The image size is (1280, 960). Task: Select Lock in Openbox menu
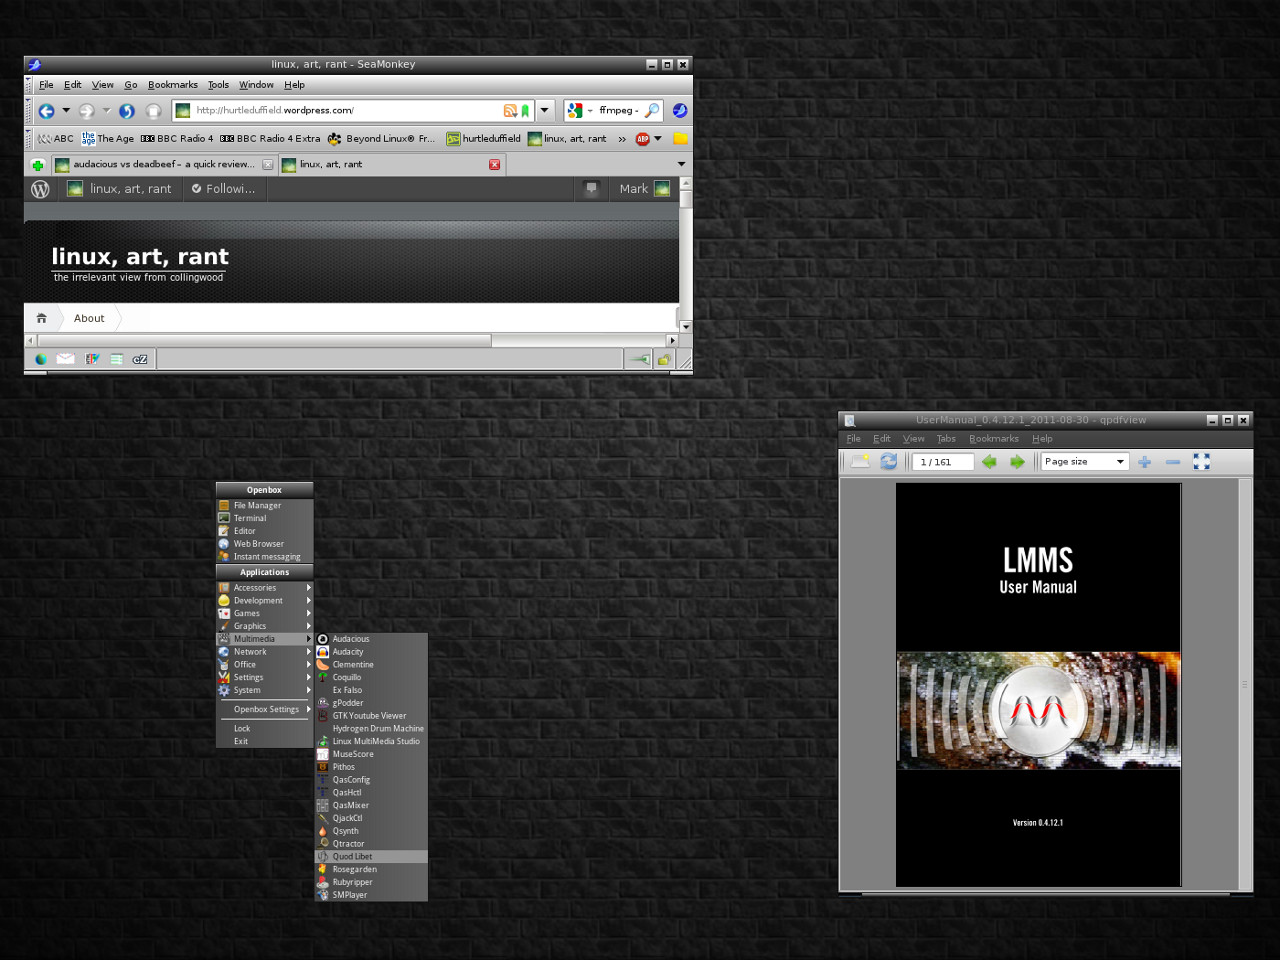(x=265, y=729)
